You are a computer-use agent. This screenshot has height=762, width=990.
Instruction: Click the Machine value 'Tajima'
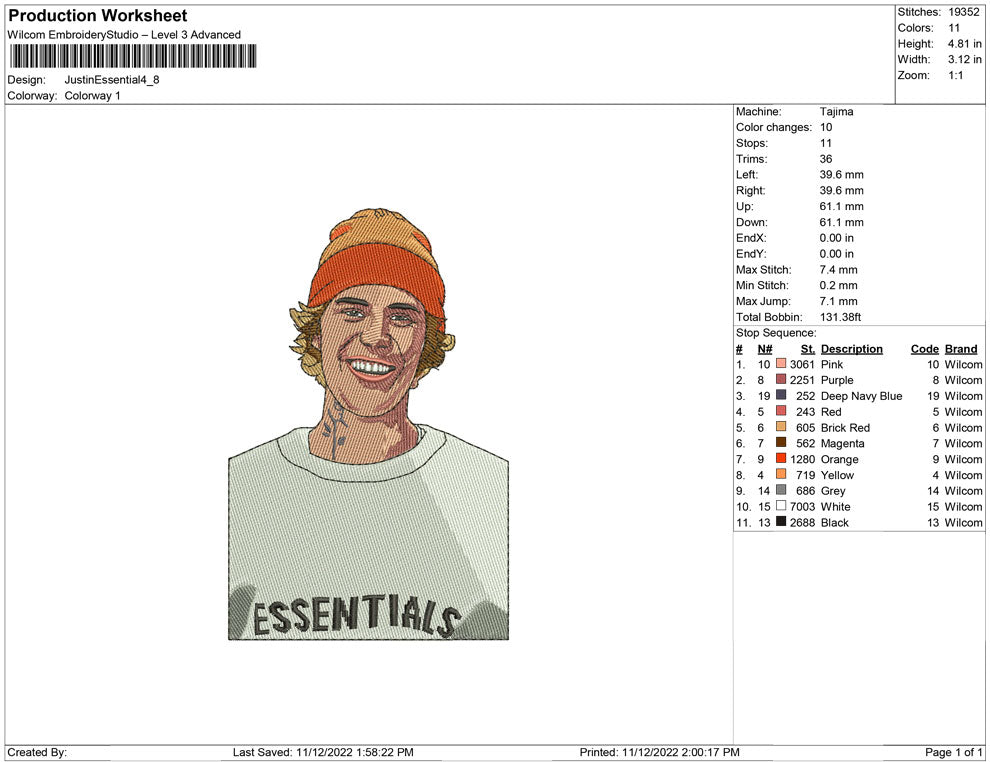pos(837,112)
